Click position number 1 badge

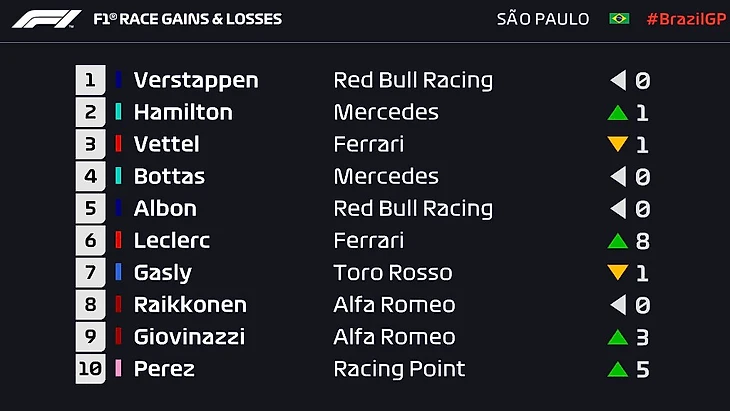[x=90, y=80]
